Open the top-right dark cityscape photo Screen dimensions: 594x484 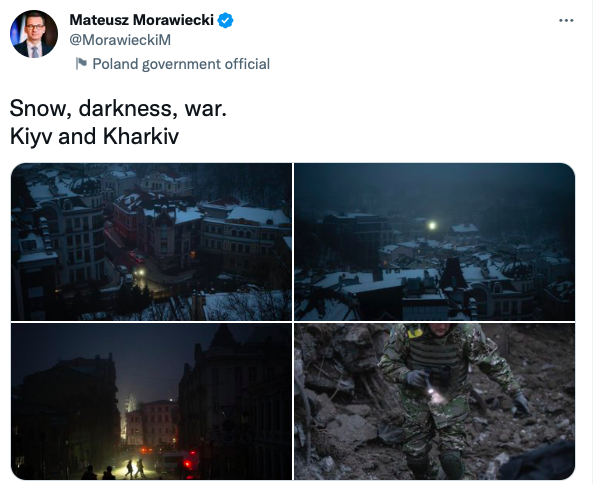(x=435, y=242)
